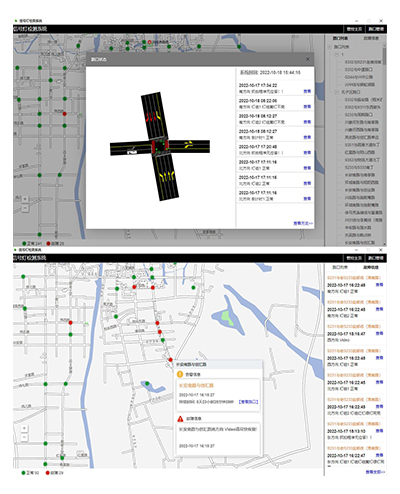The image size is (400, 494).
Task: Click the red triangle fault alert icon
Action: point(180,419)
